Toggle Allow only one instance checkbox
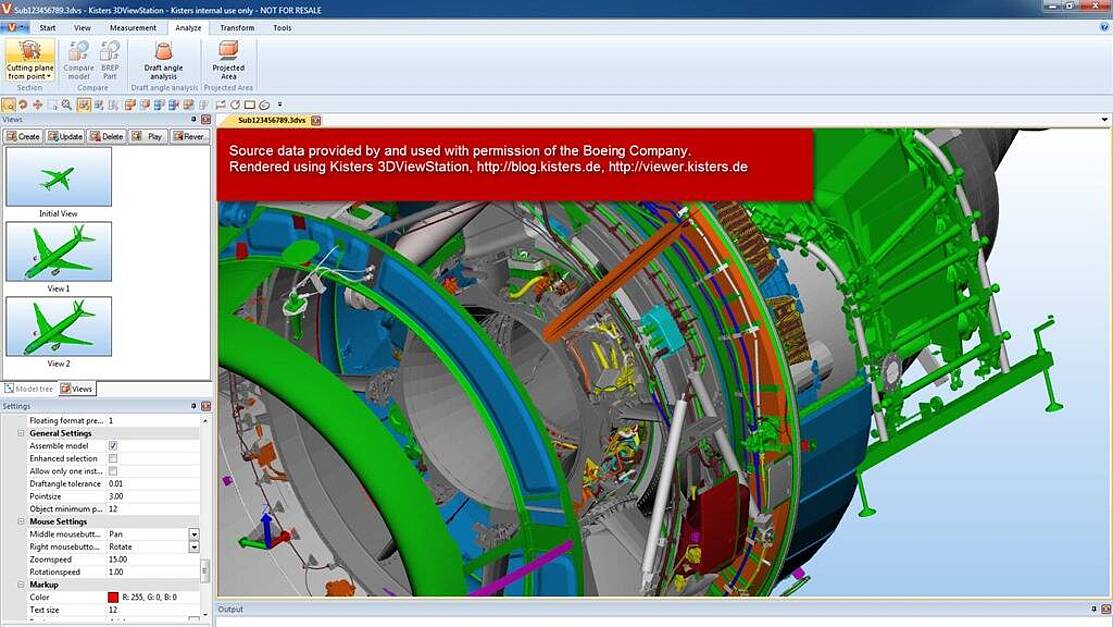Image resolution: width=1113 pixels, height=627 pixels. click(113, 471)
